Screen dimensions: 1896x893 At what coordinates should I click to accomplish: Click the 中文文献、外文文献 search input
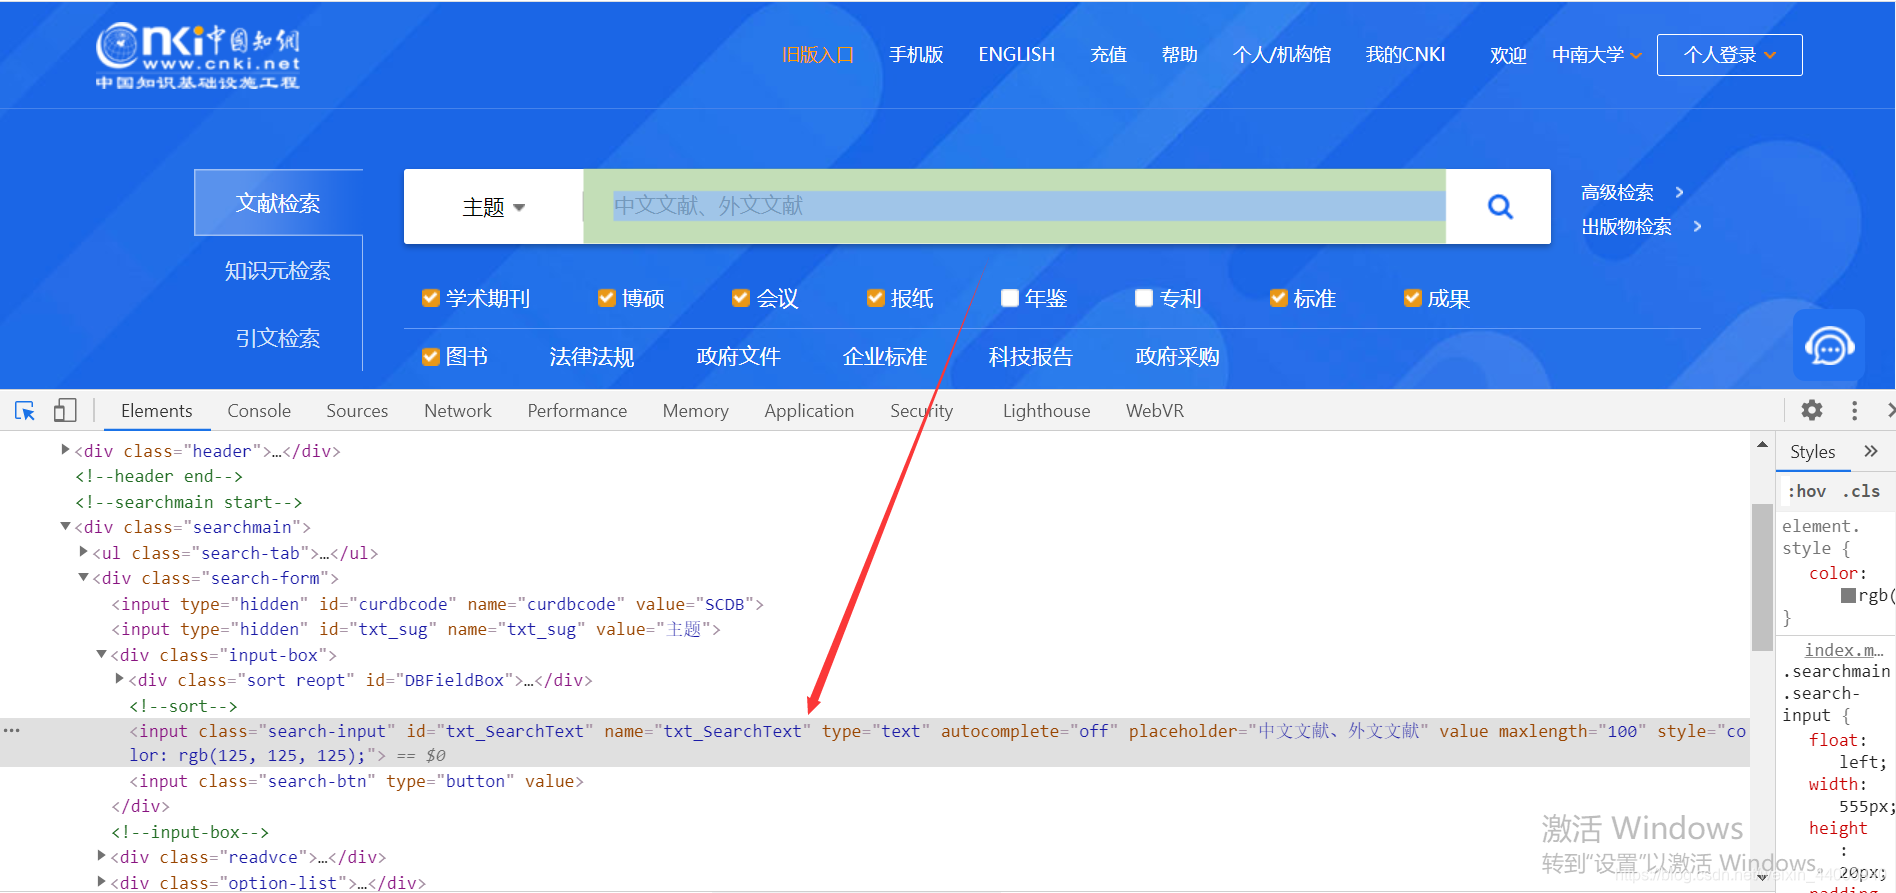point(1015,206)
